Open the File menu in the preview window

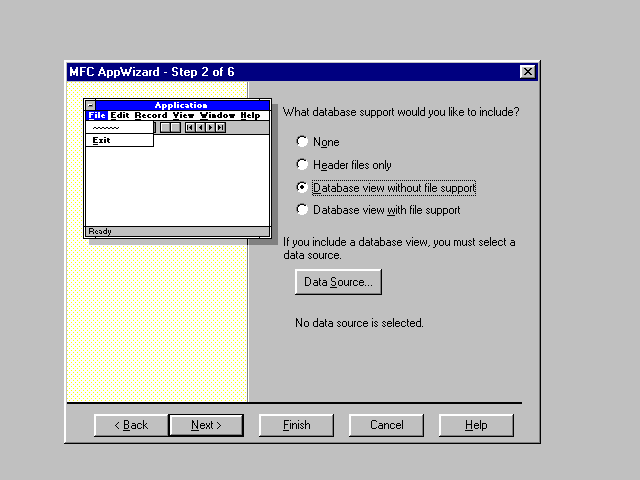96,116
